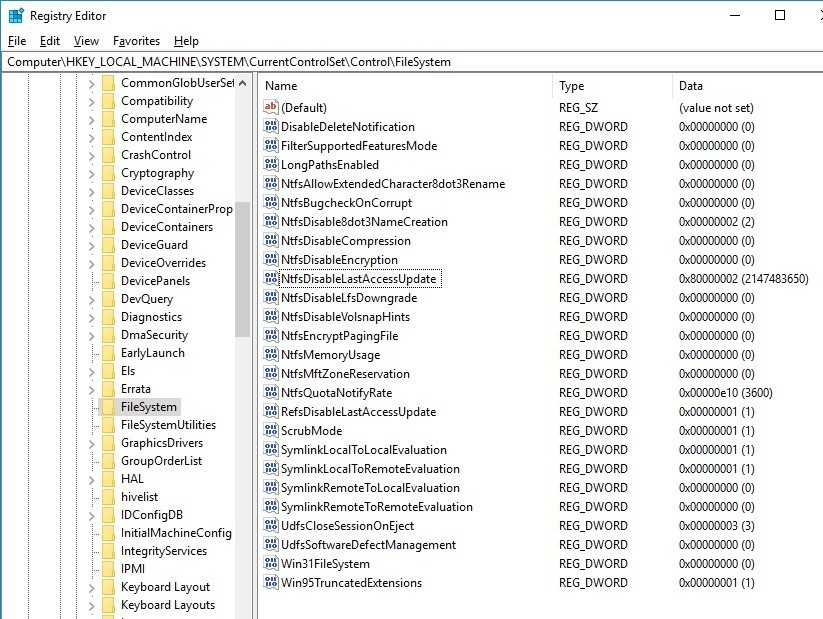The width and height of the screenshot is (823, 619).
Task: Minimize the Registry Editor window
Action: coord(735,15)
